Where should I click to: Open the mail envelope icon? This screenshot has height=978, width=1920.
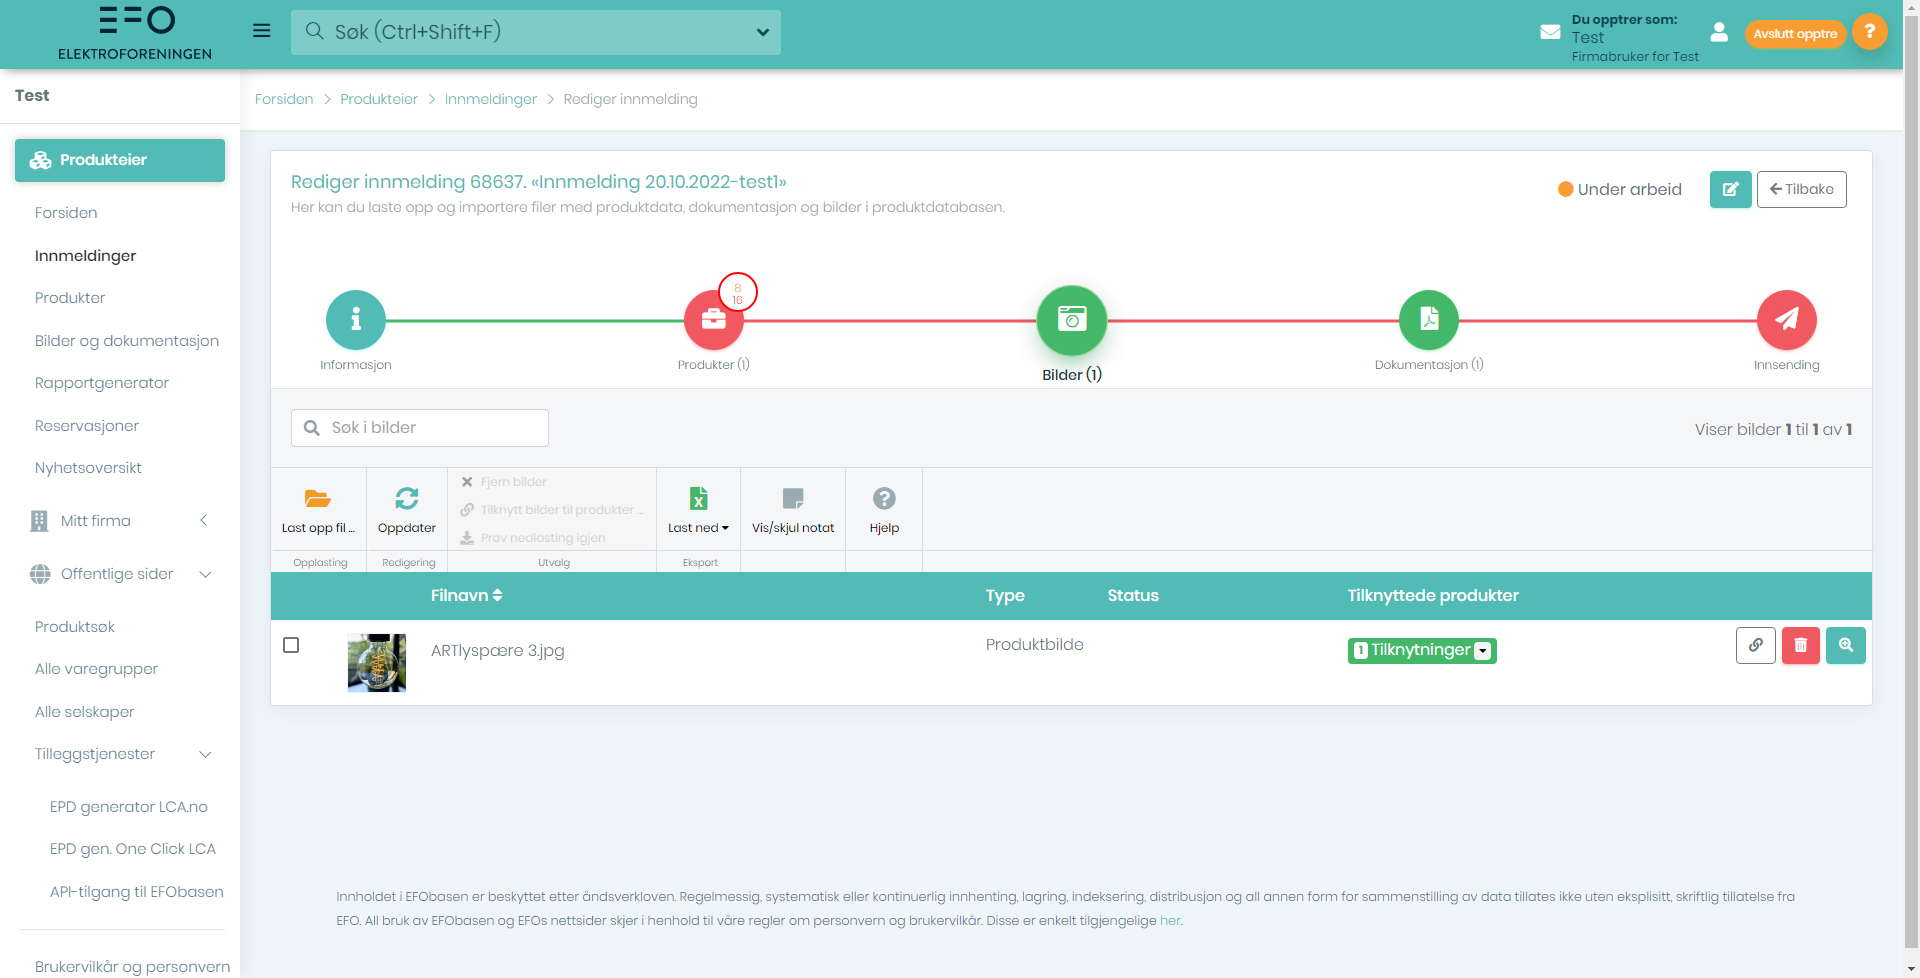point(1550,32)
